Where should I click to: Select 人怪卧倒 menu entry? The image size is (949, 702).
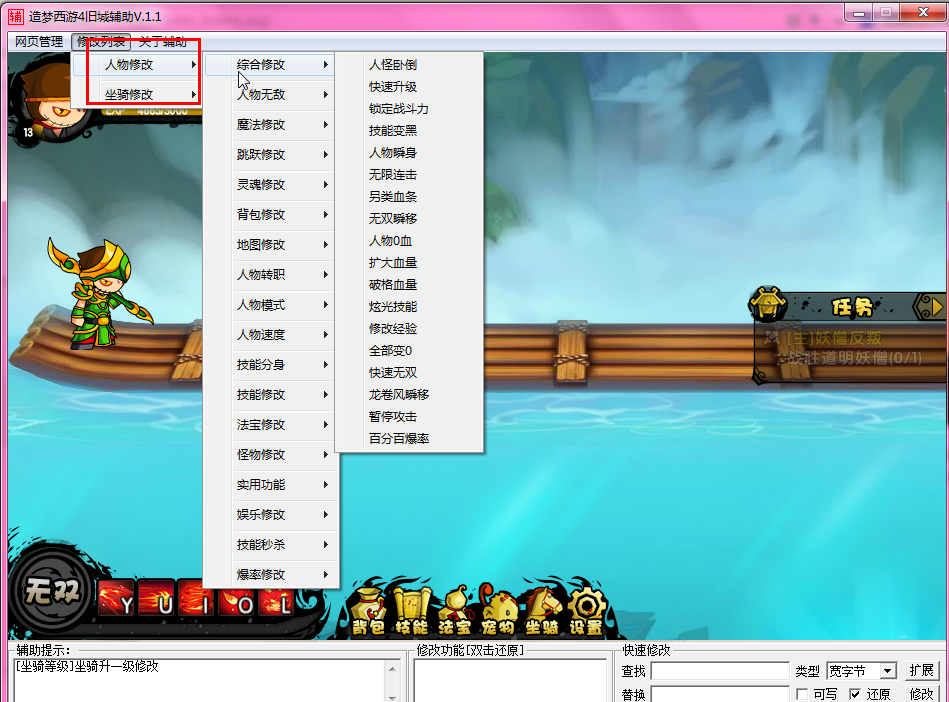coord(410,65)
